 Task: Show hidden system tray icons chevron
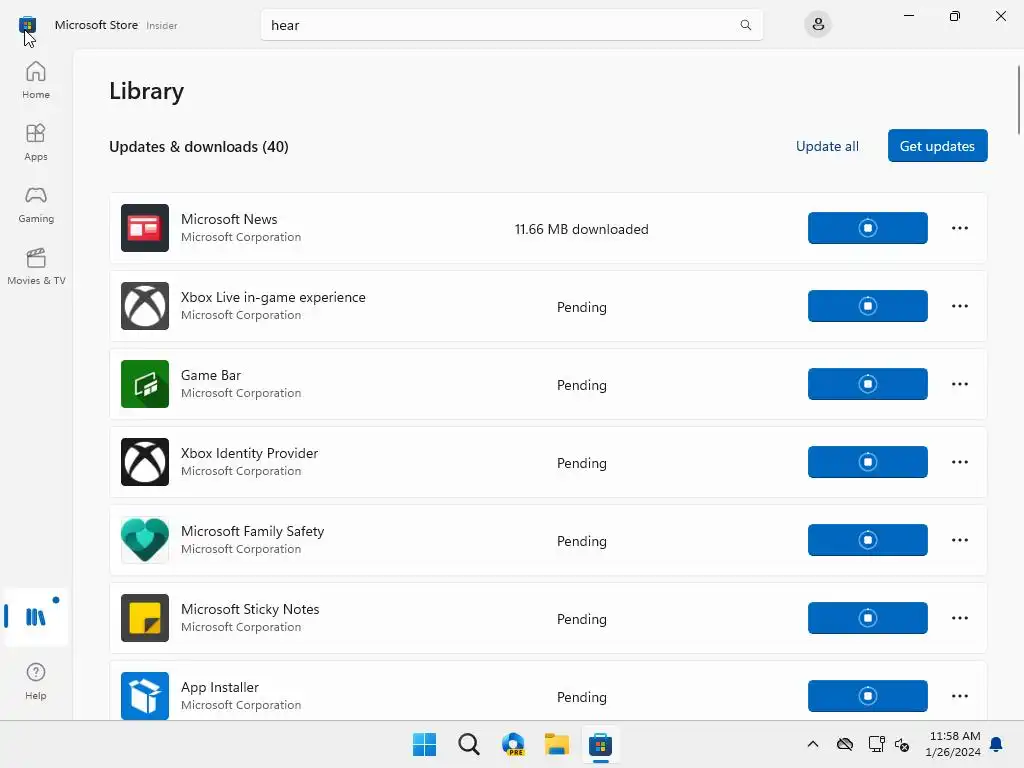tap(812, 744)
